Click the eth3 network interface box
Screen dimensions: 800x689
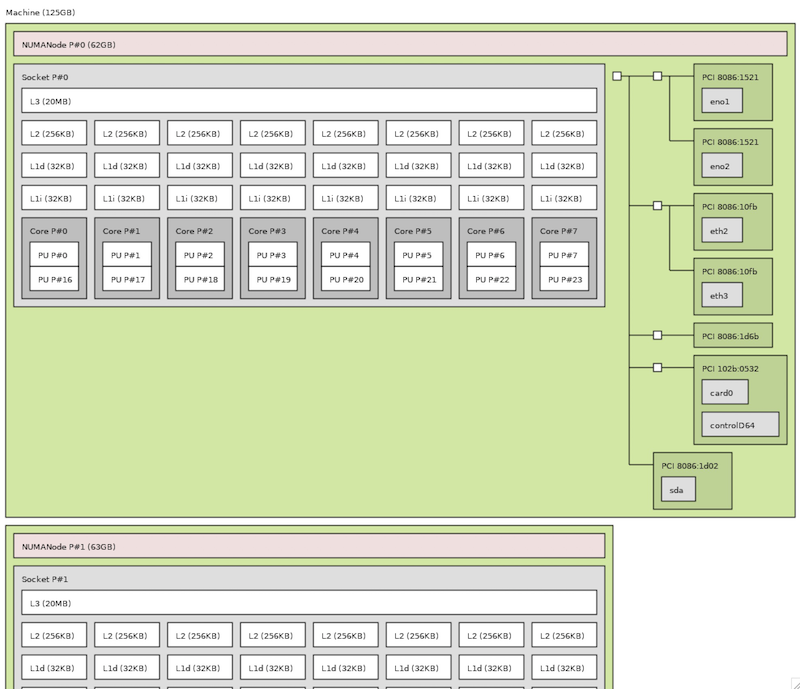click(721, 296)
